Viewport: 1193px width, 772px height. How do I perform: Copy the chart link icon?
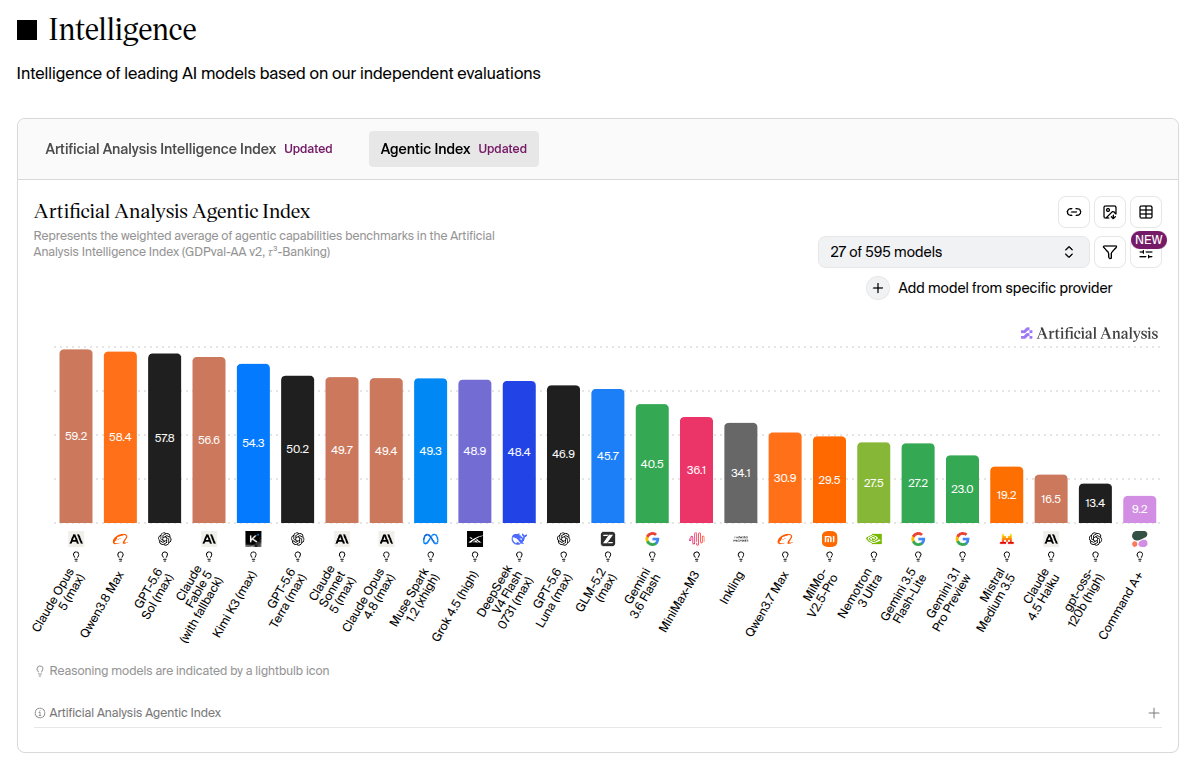1074,212
